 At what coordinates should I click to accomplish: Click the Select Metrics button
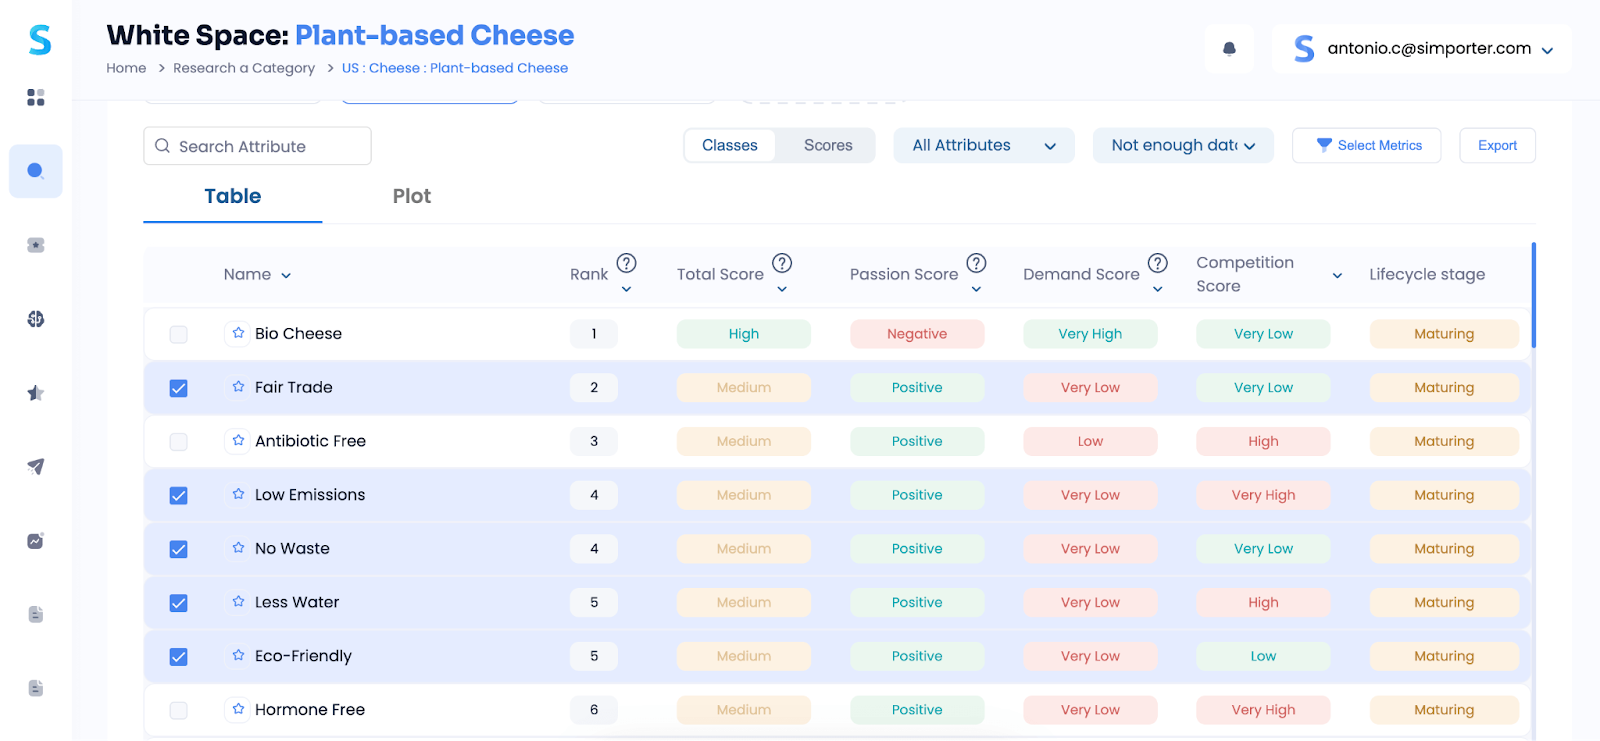1366,145
